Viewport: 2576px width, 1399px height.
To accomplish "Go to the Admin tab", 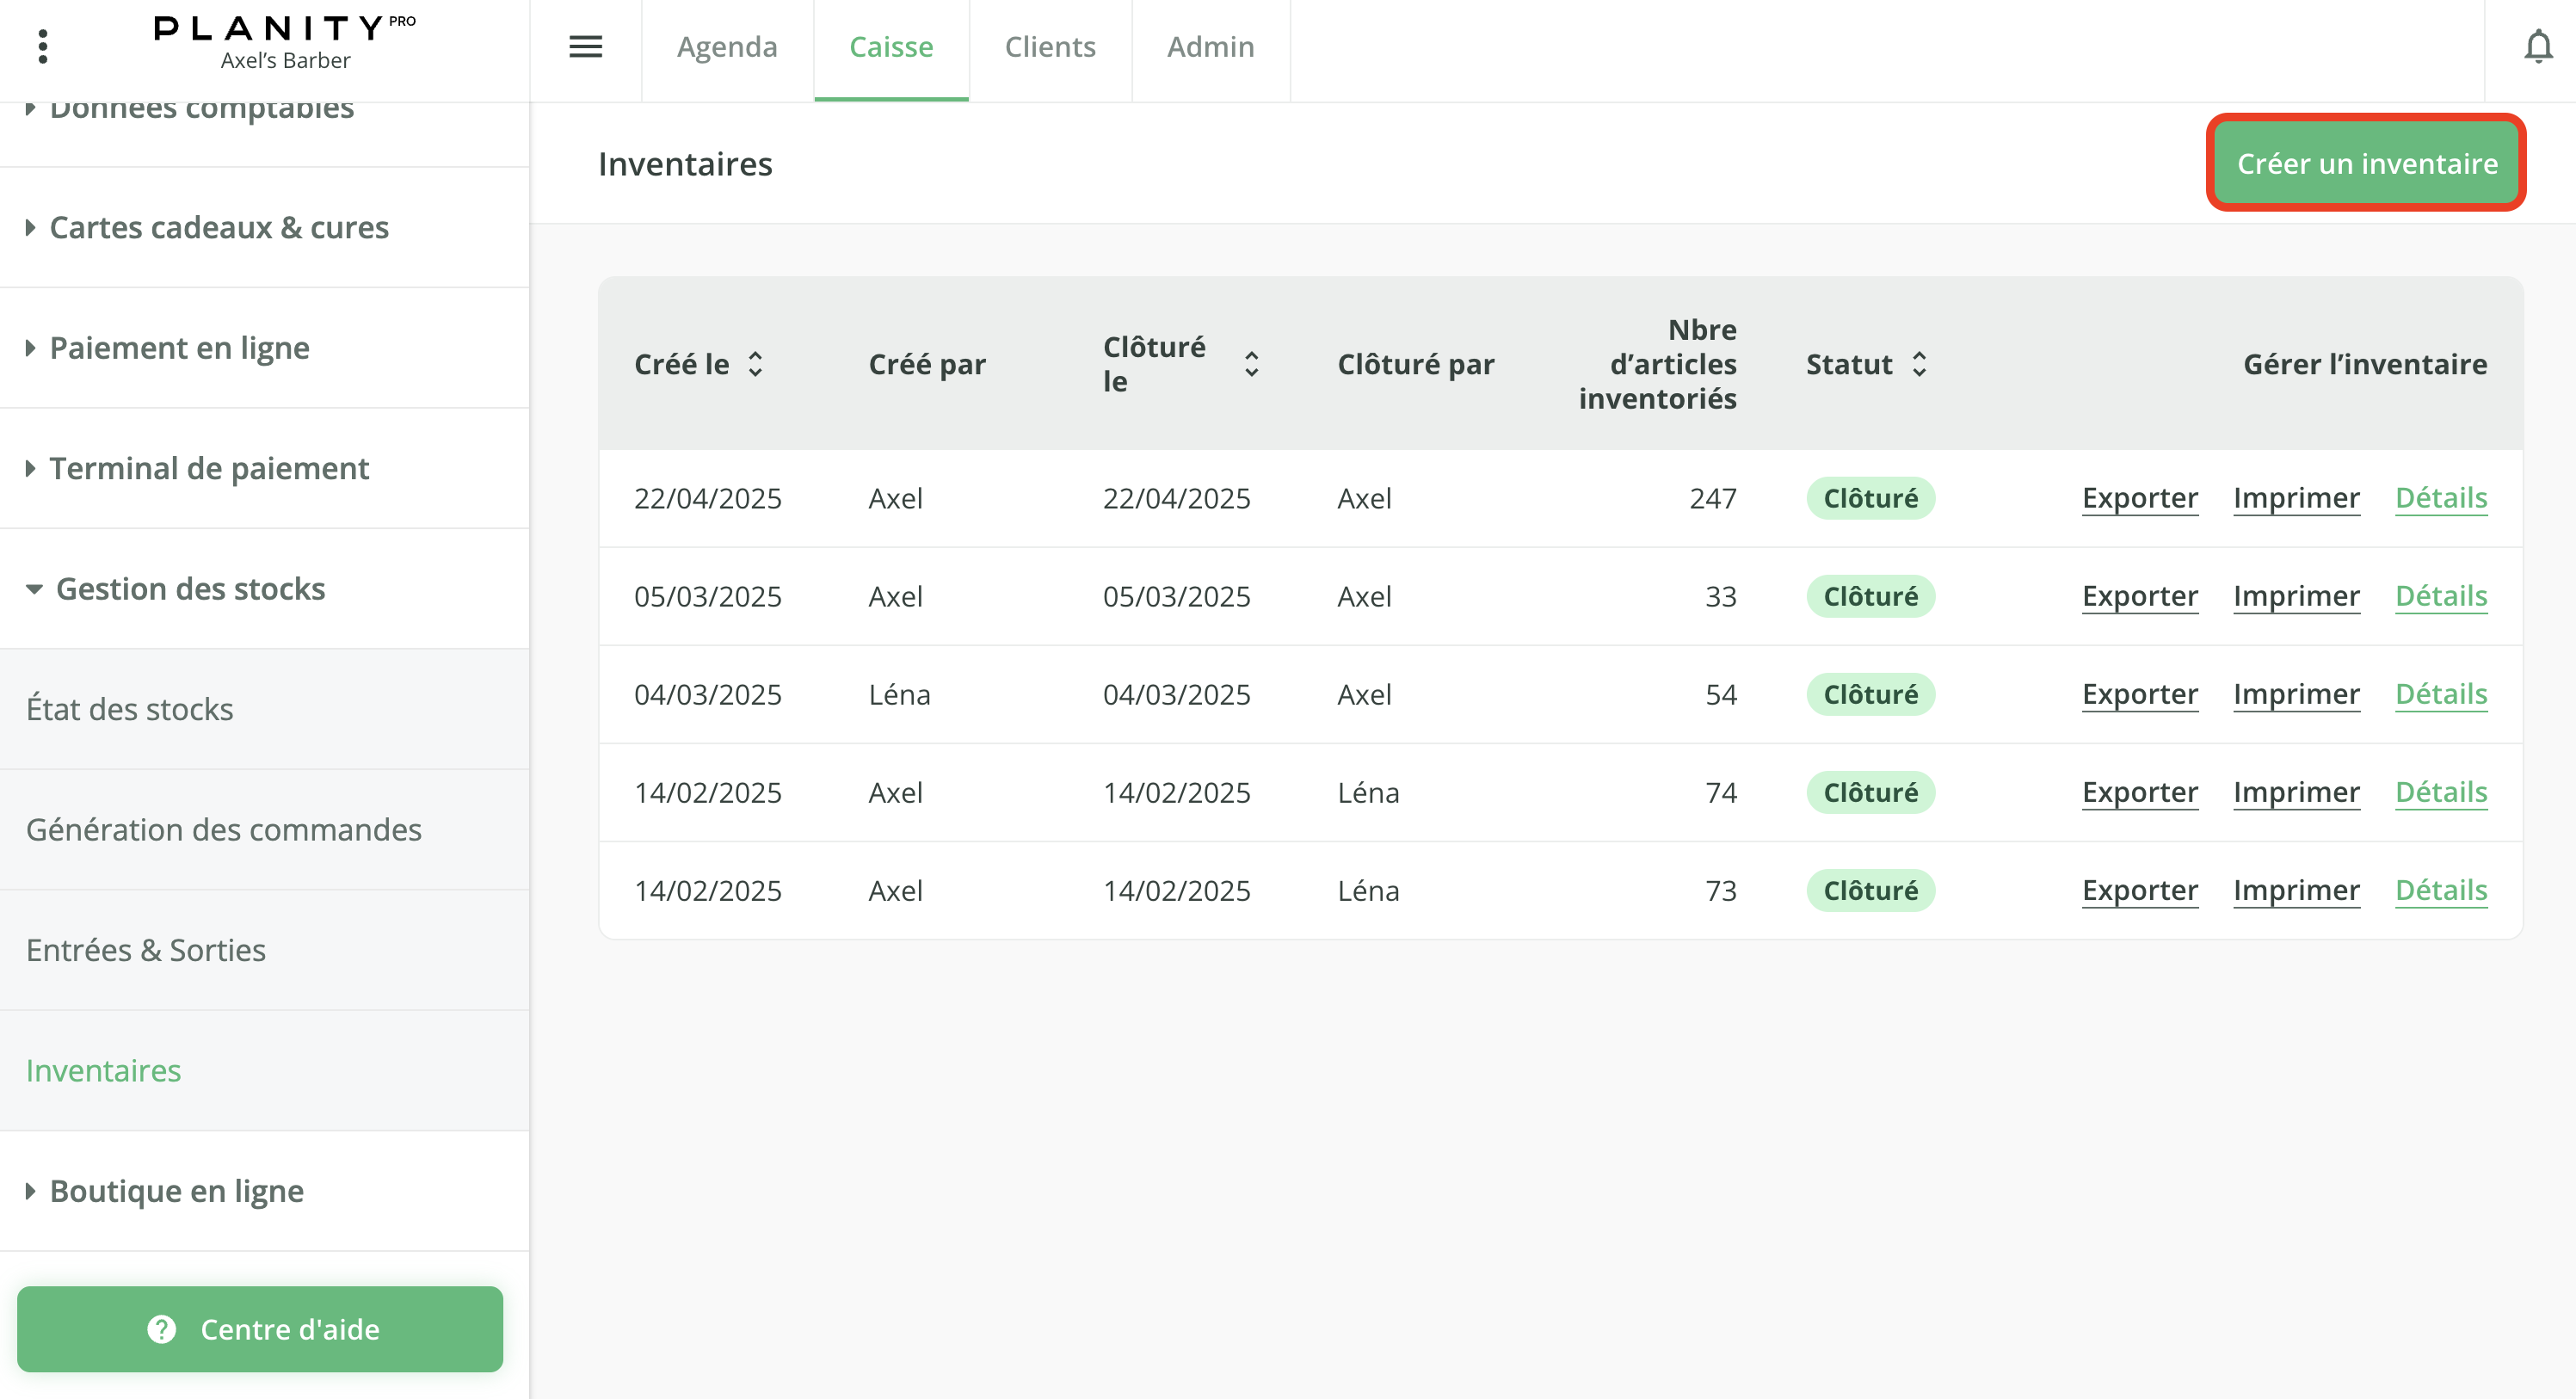I will 1210,47.
